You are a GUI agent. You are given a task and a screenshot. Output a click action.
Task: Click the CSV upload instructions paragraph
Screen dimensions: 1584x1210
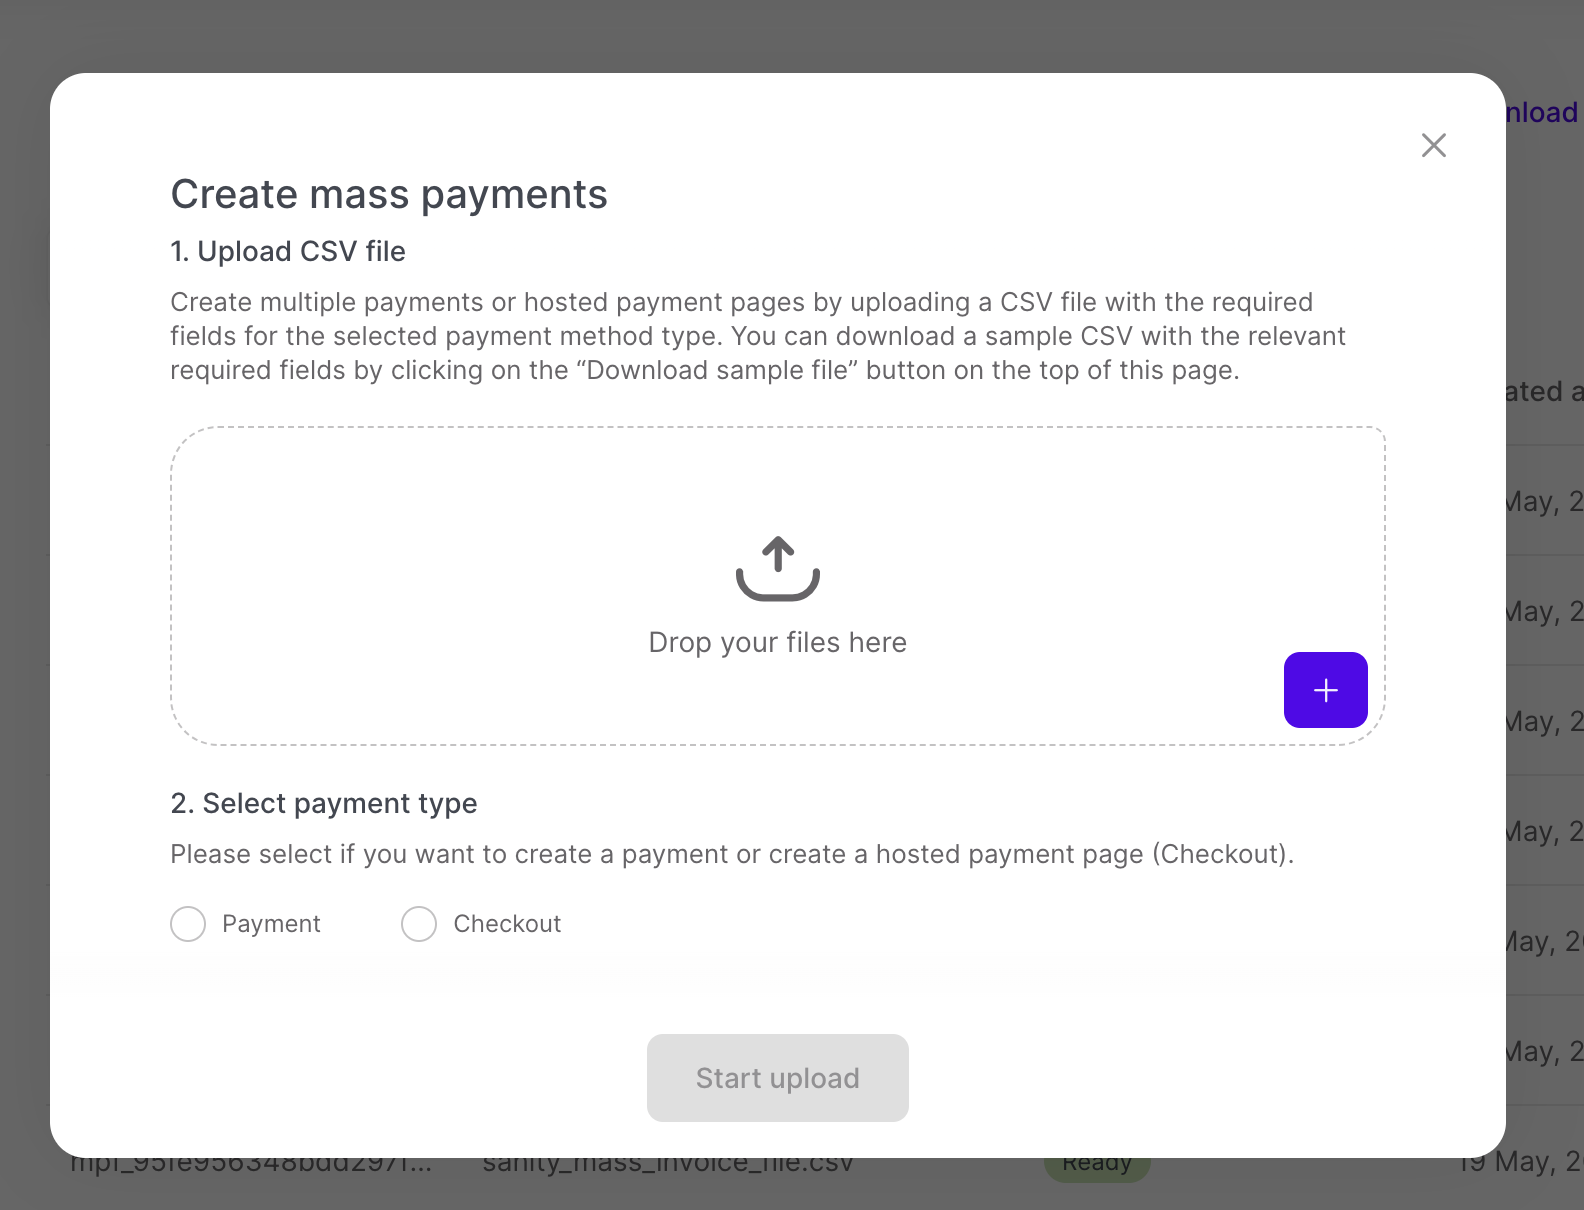(x=757, y=336)
